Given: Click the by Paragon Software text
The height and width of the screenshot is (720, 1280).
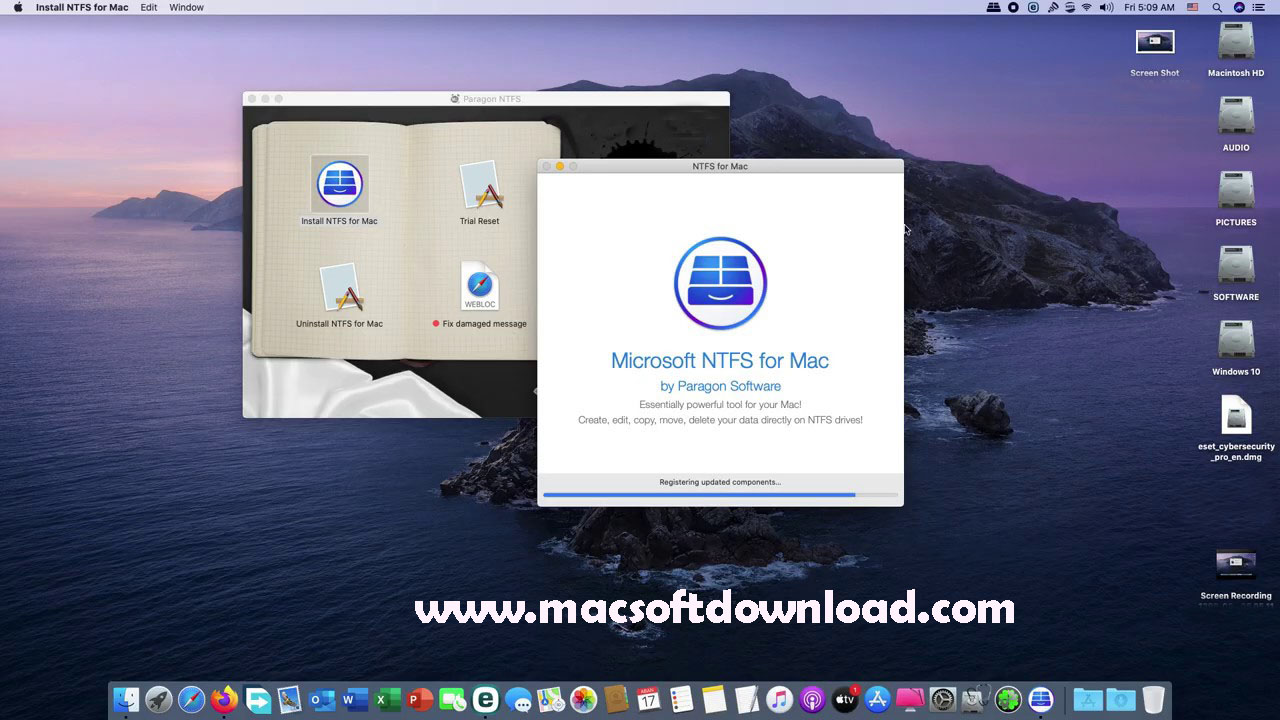Looking at the screenshot, I should [x=720, y=386].
